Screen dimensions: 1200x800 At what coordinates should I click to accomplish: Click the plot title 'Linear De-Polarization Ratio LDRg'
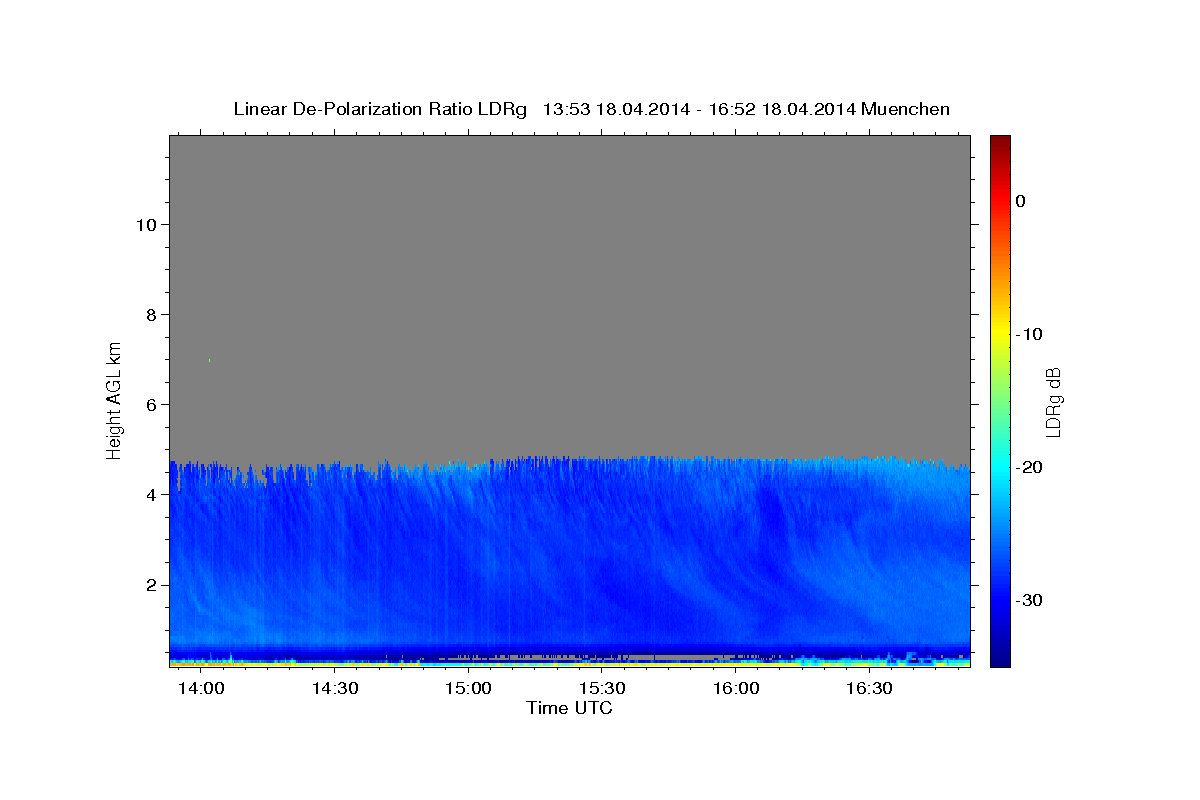[x=380, y=109]
